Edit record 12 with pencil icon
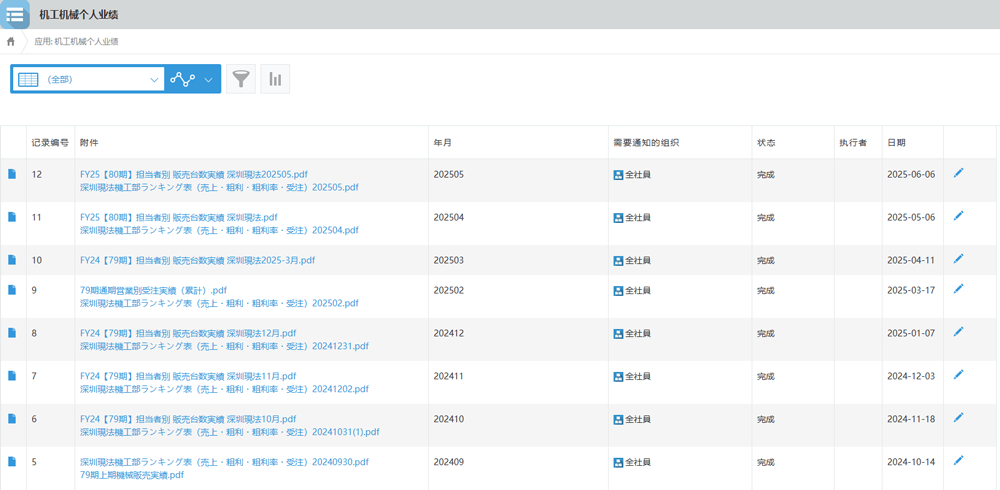Viewport: 1000px width, 490px height. click(x=958, y=174)
